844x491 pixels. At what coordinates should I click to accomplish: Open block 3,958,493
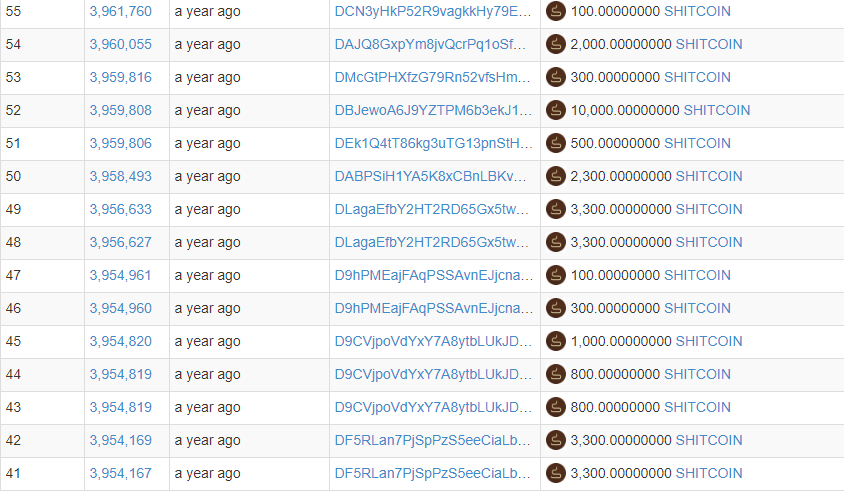(121, 177)
